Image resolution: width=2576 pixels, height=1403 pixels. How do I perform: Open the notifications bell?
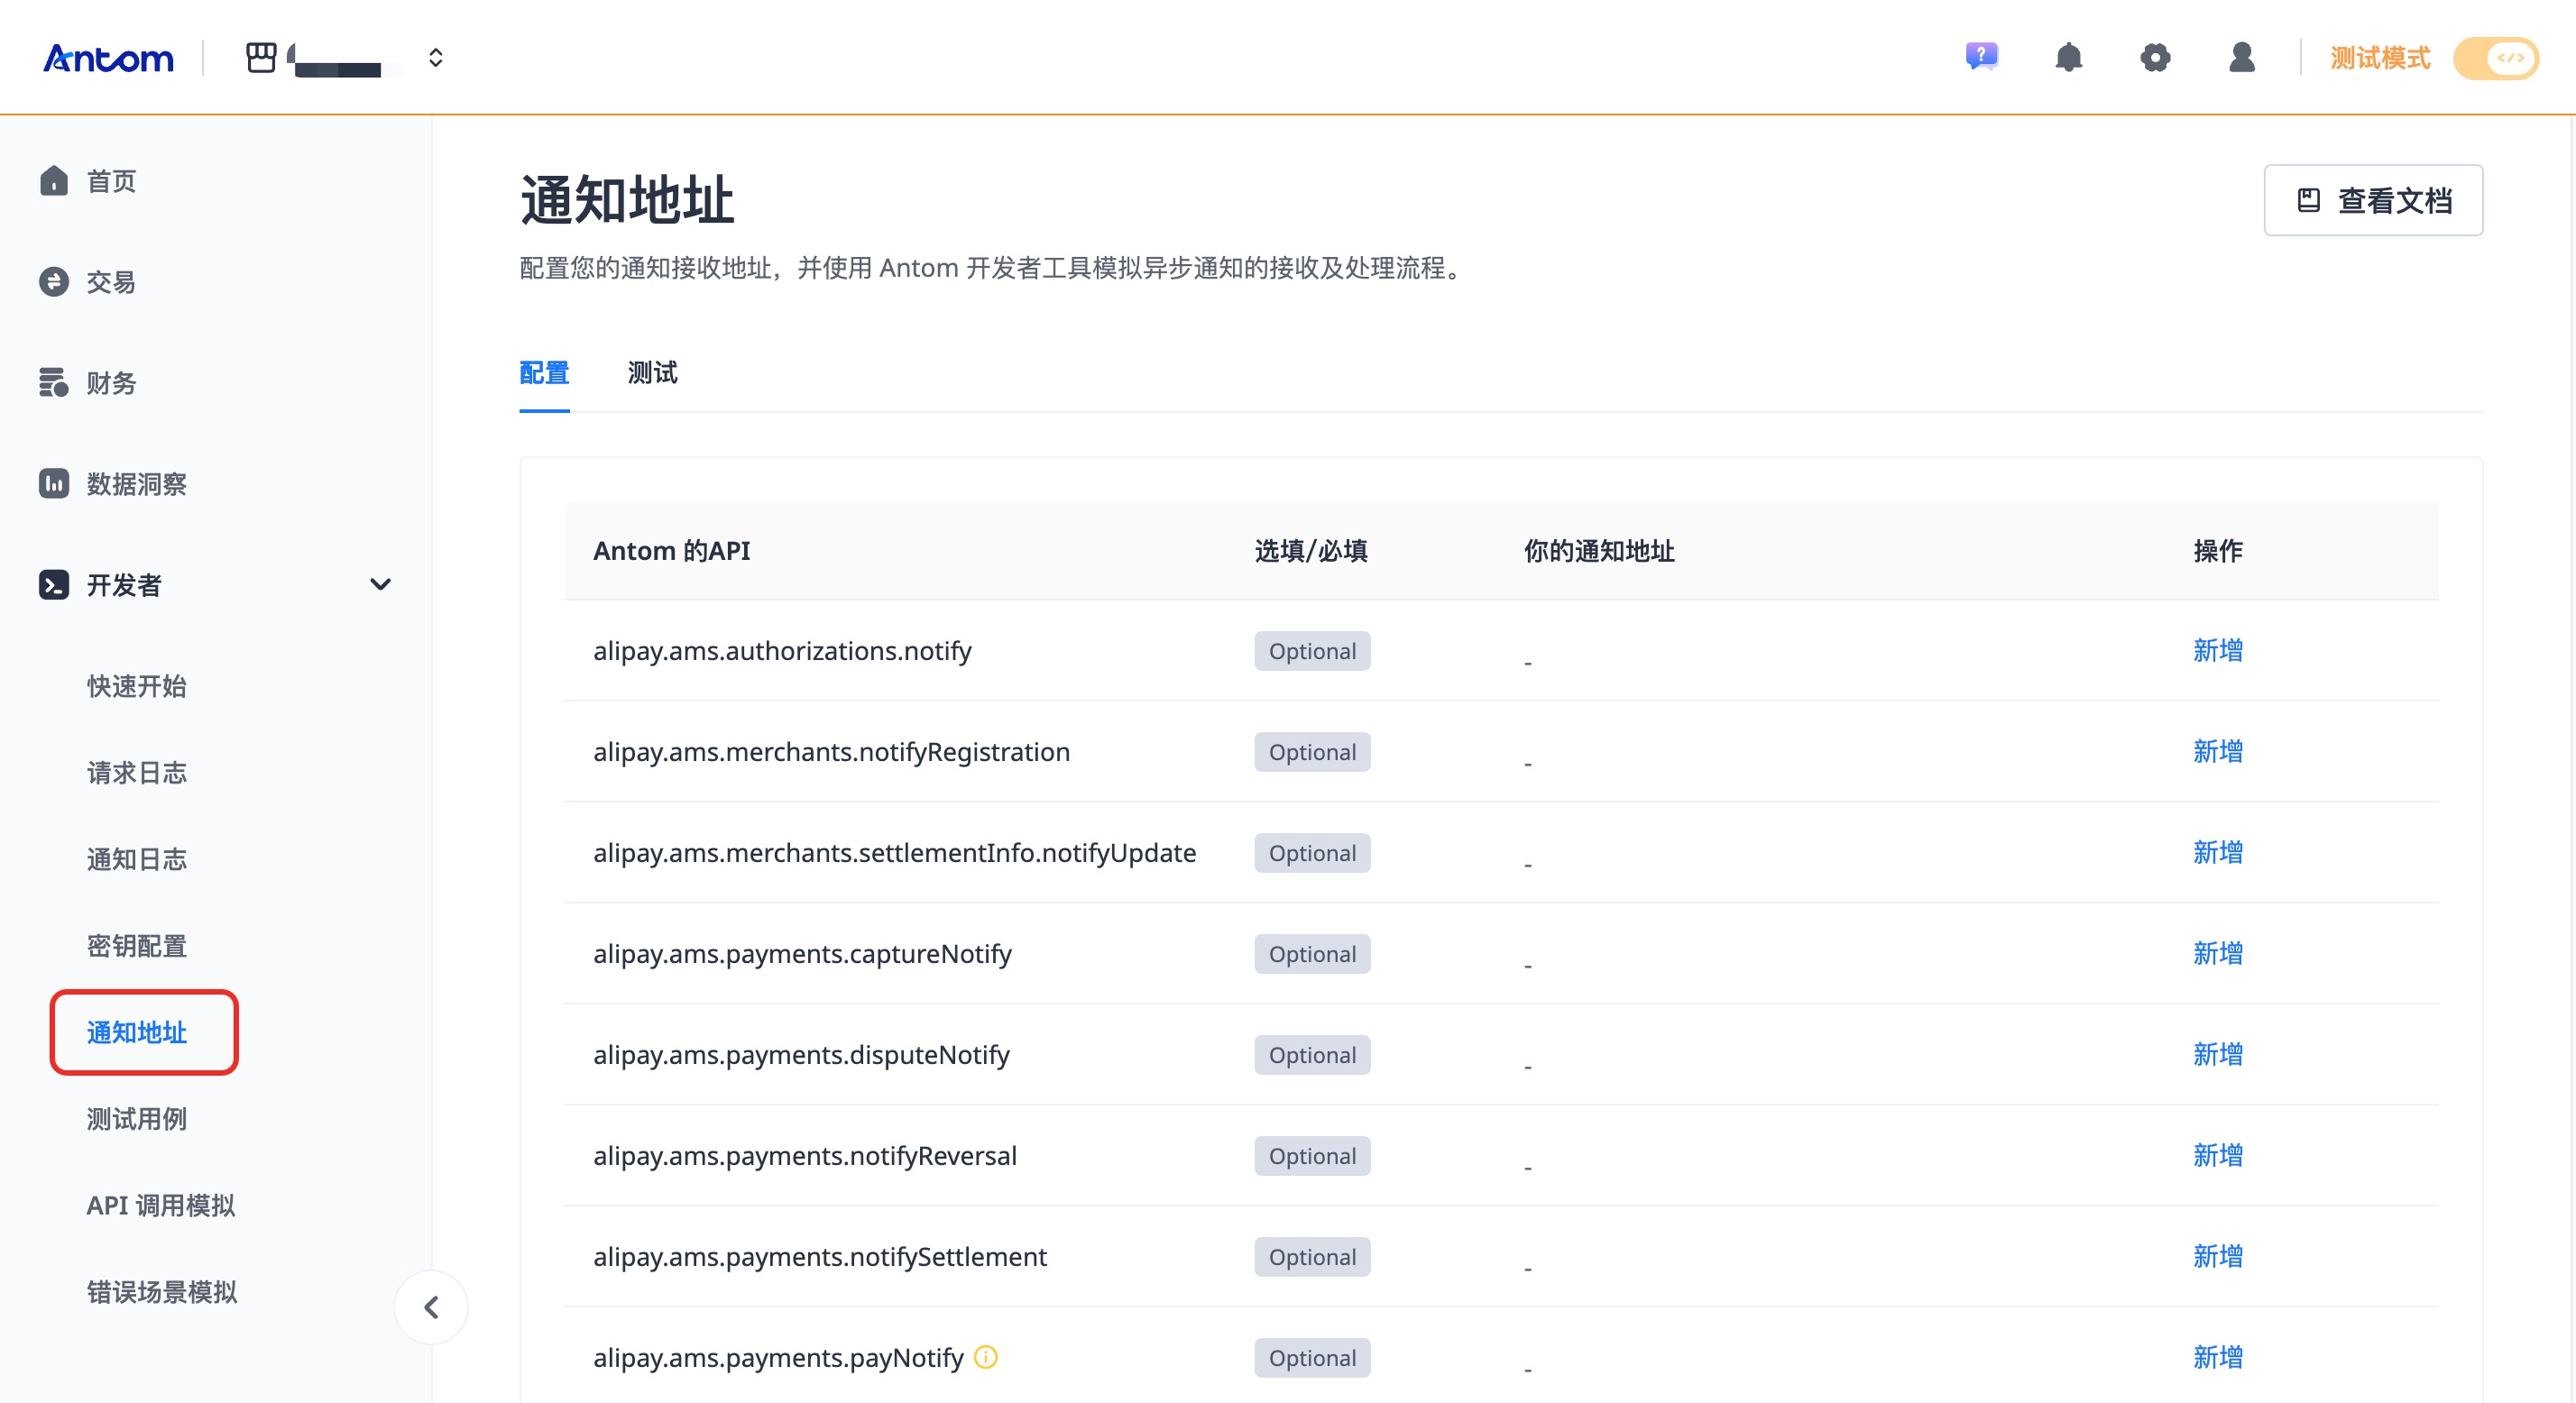2068,57
